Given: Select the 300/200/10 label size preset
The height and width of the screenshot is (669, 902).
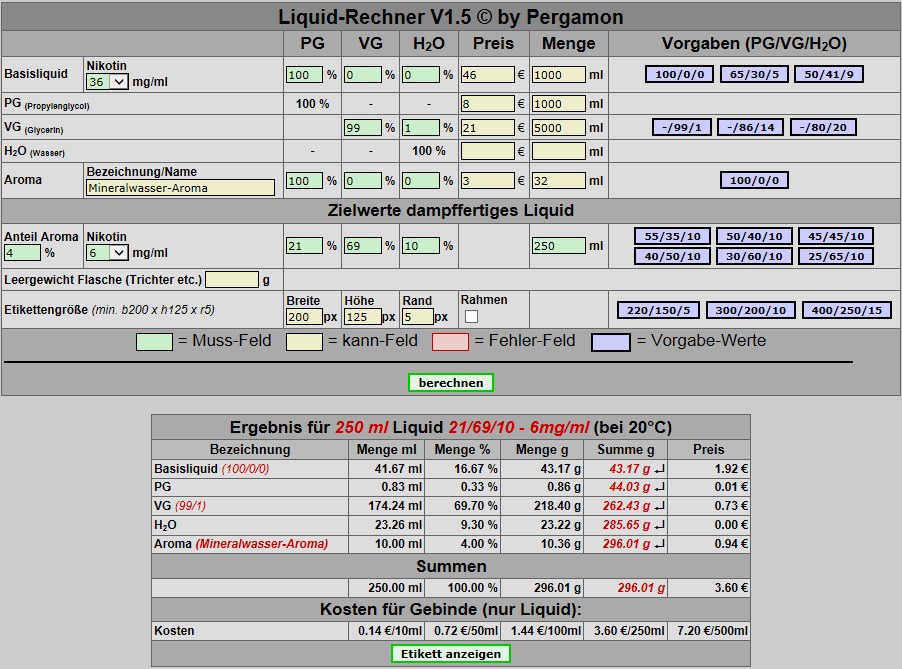Looking at the screenshot, I should 750,310.
